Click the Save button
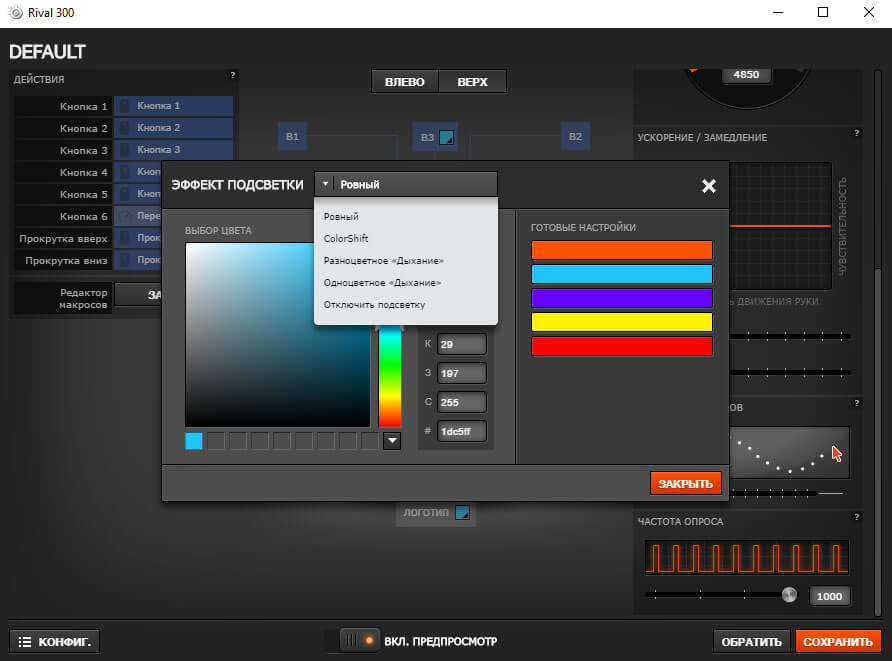This screenshot has width=892, height=661. 837,641
